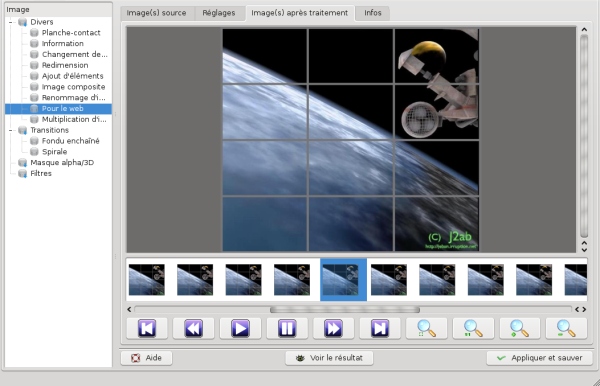Viewport: 600px width, 386px height.
Task: Open the Masque alpha/3D category
Action: pyautogui.click(x=62, y=163)
